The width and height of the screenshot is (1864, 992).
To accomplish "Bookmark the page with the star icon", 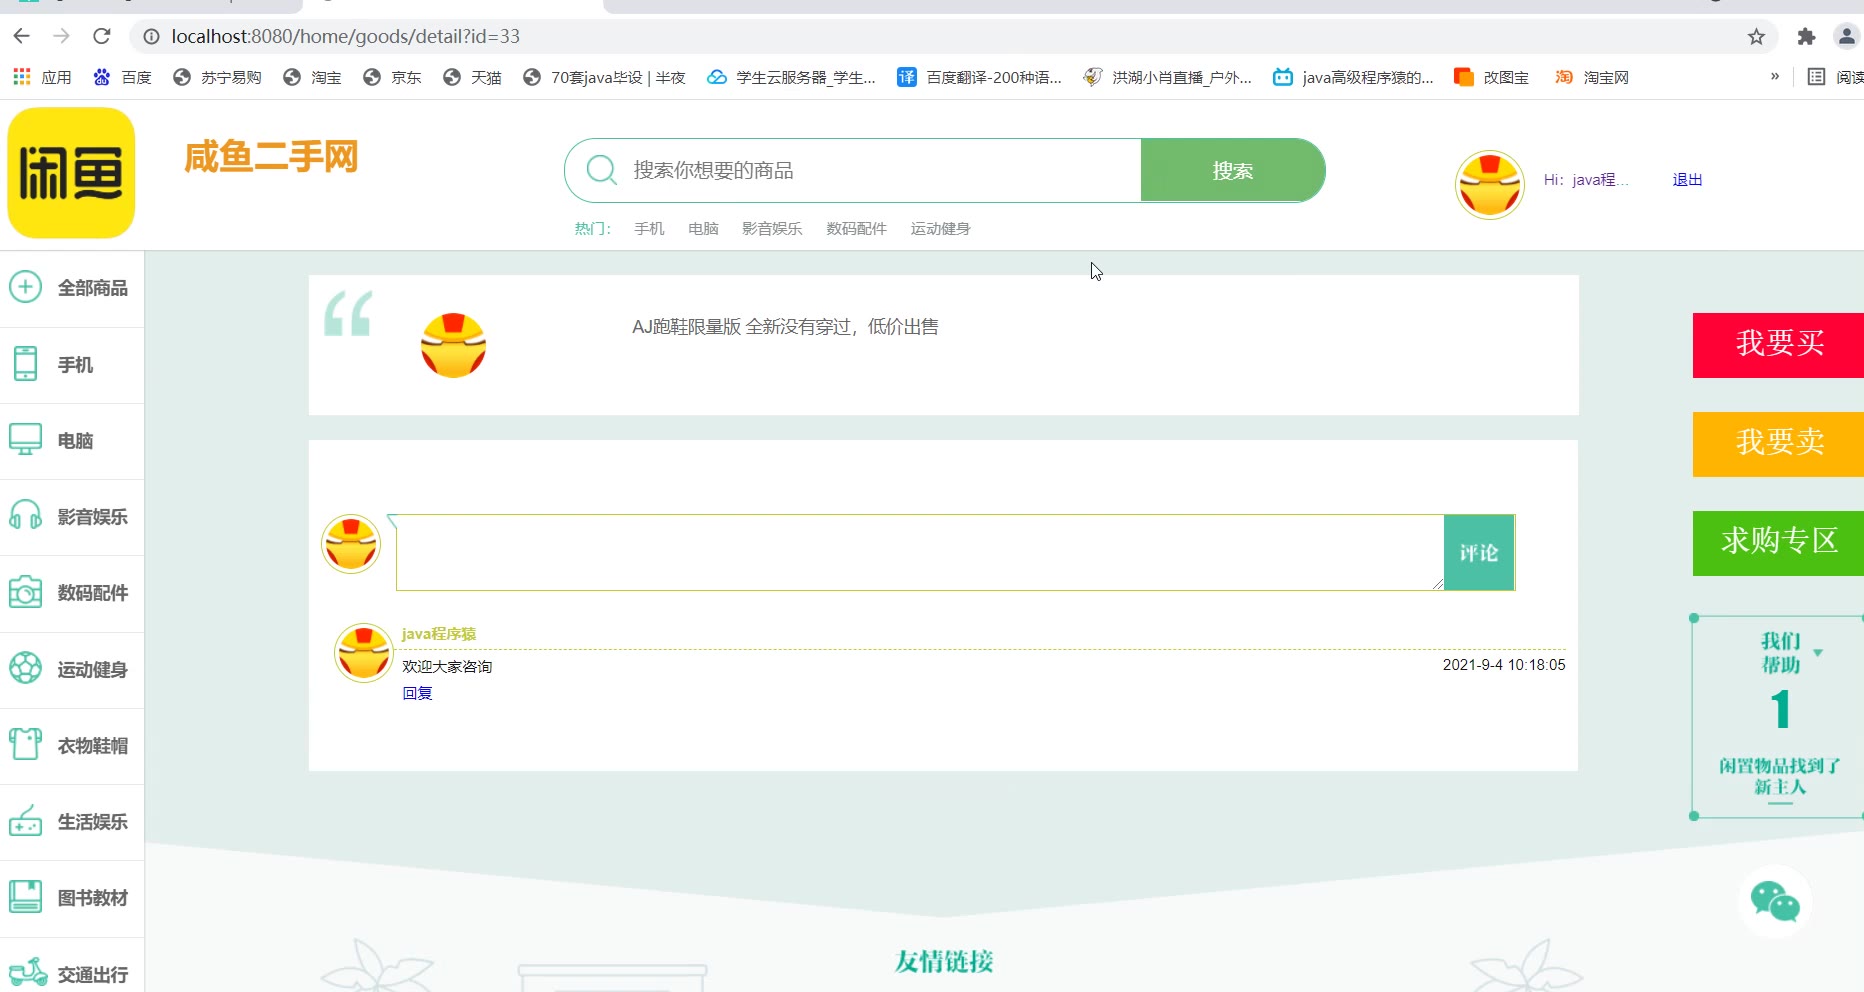I will click(1756, 37).
